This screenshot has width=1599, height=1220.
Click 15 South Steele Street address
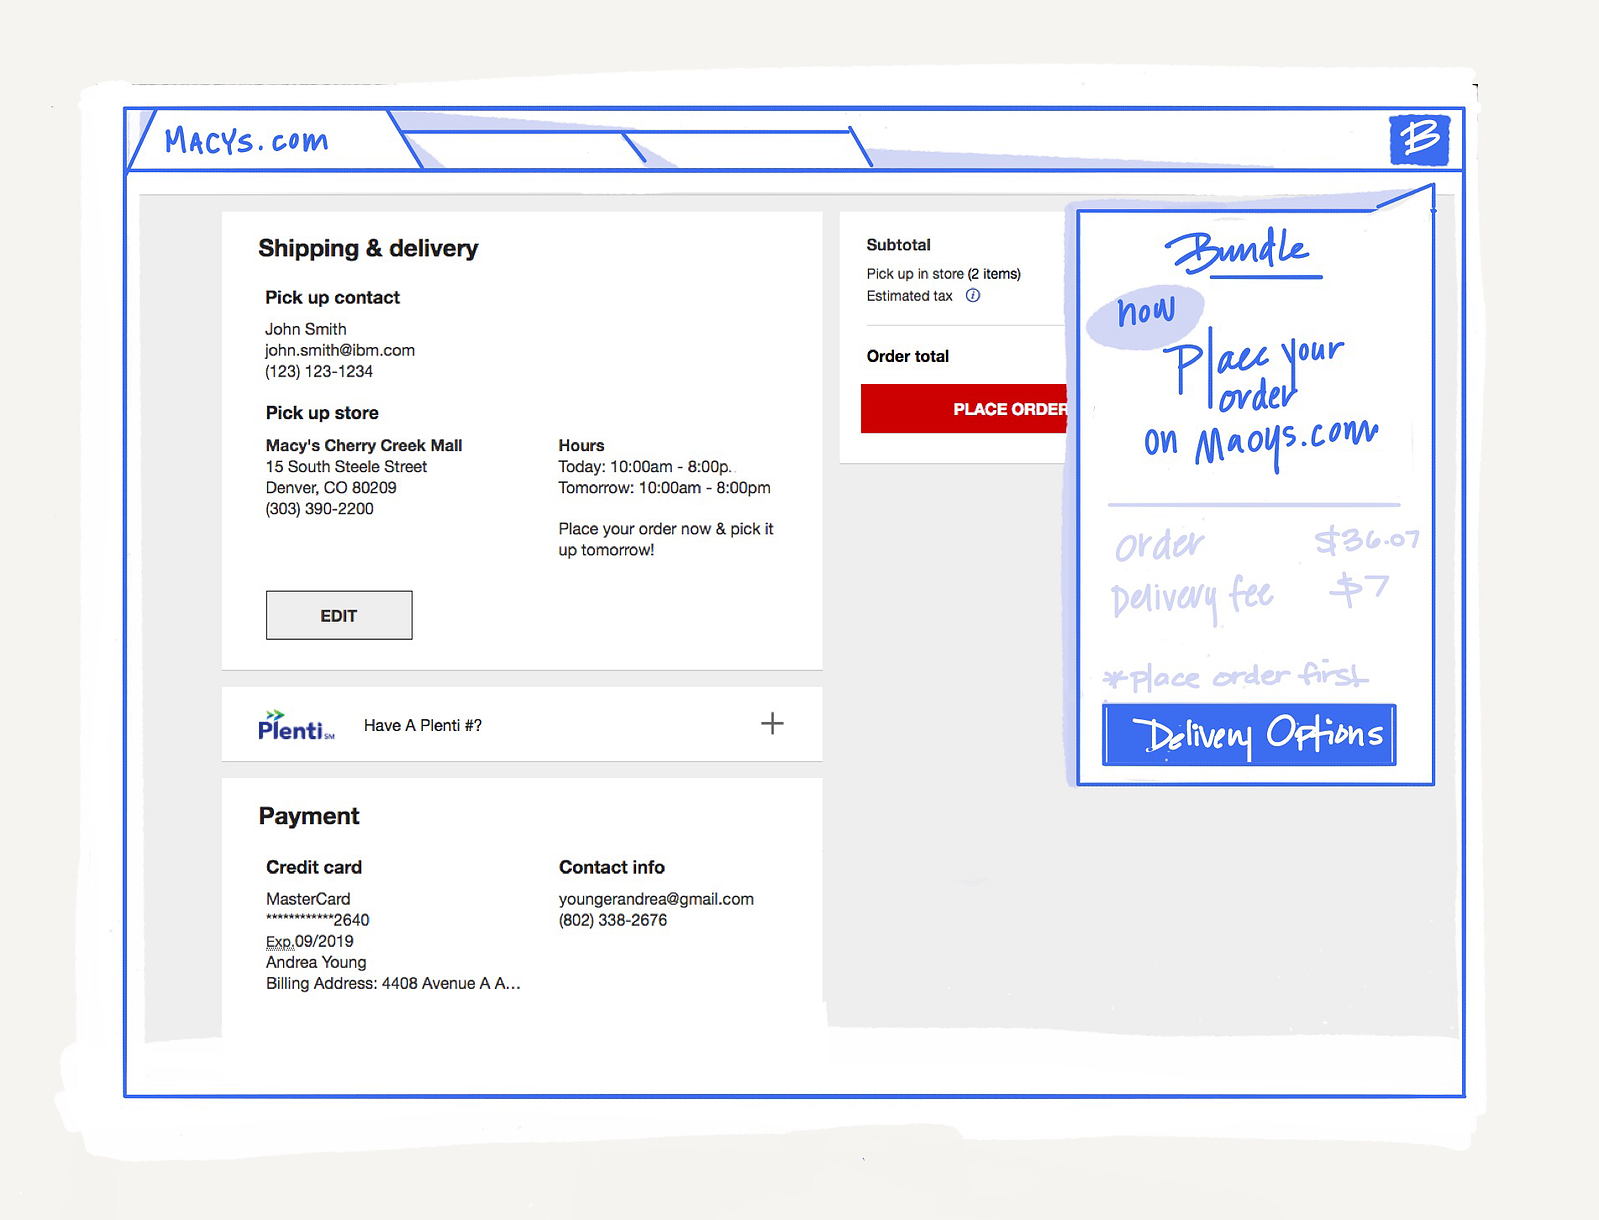tap(346, 466)
